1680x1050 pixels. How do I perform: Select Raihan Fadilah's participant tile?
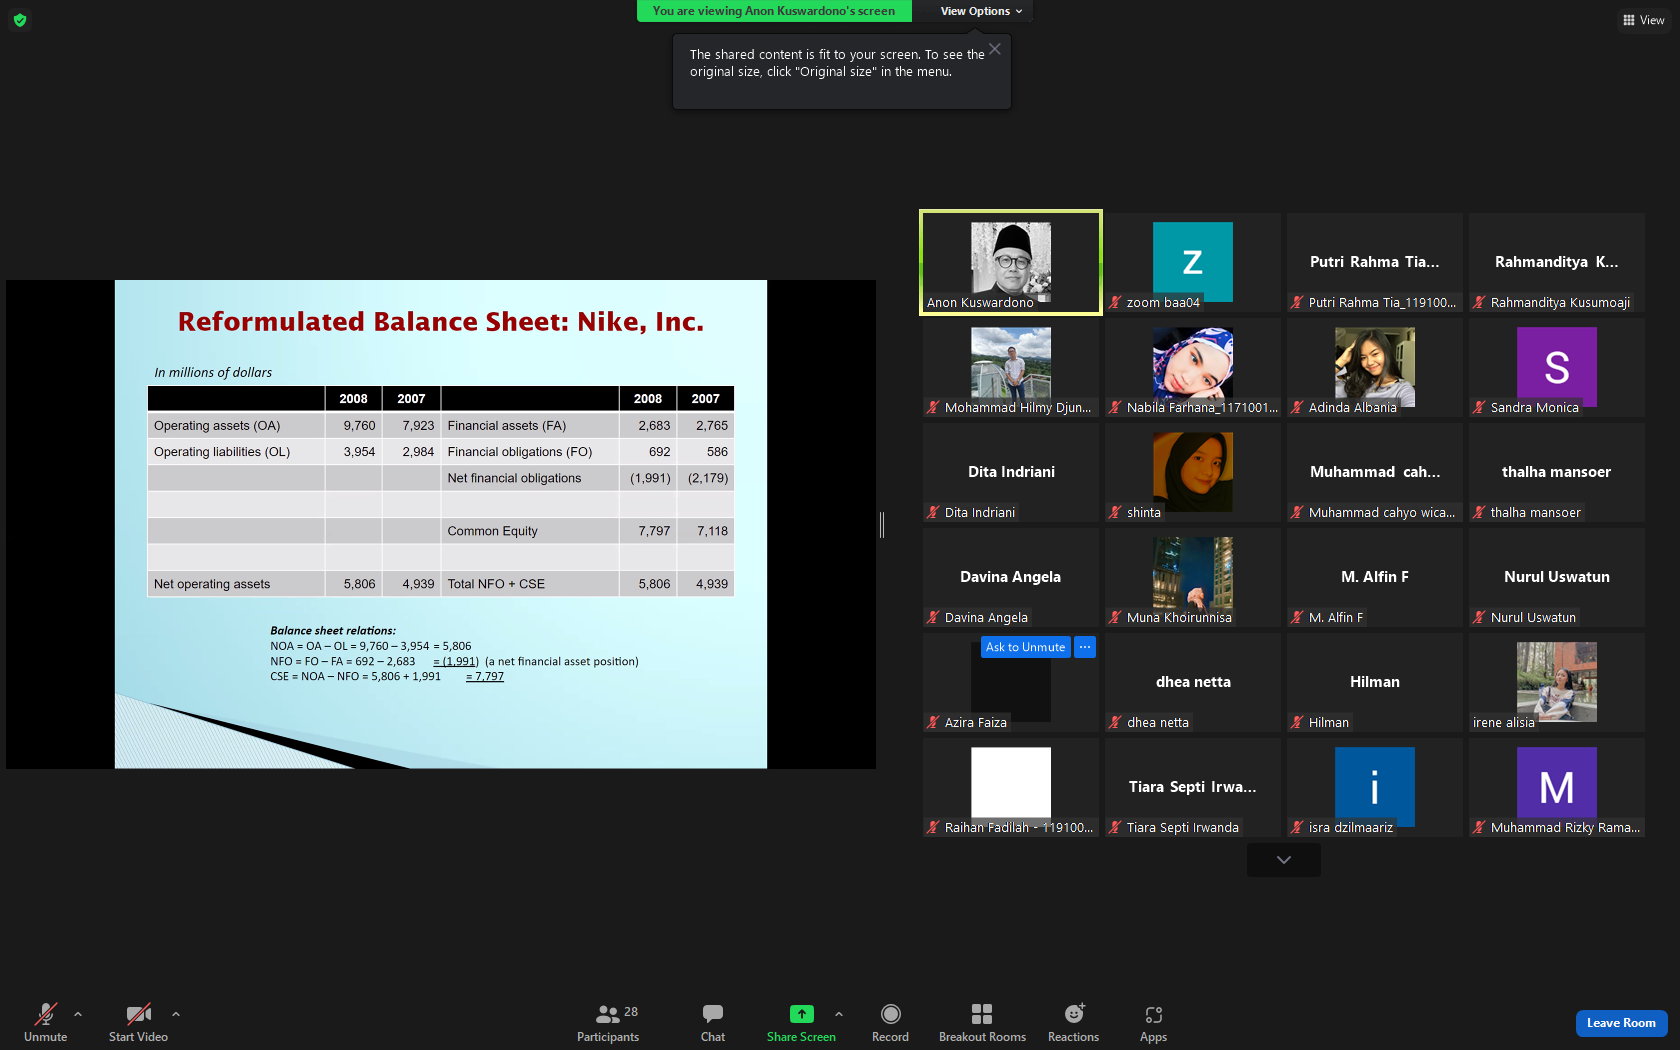click(1011, 787)
